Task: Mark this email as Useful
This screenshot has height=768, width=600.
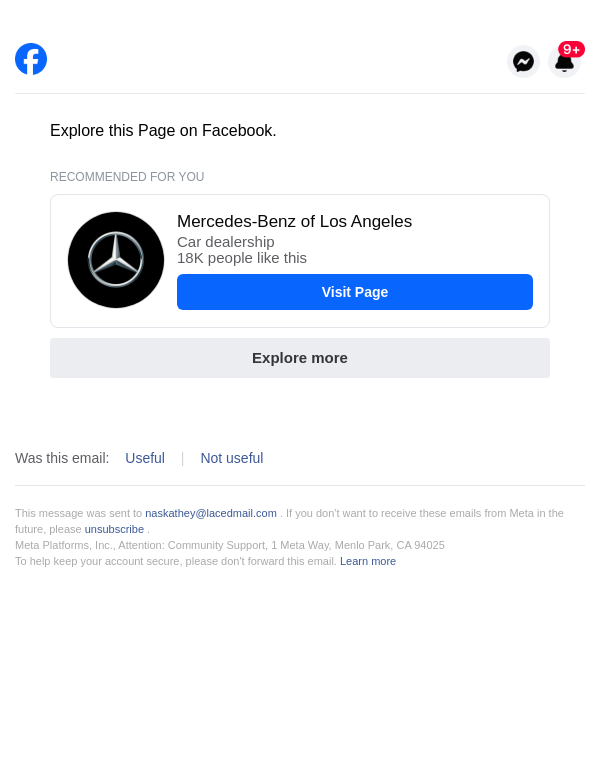Action: tap(145, 458)
